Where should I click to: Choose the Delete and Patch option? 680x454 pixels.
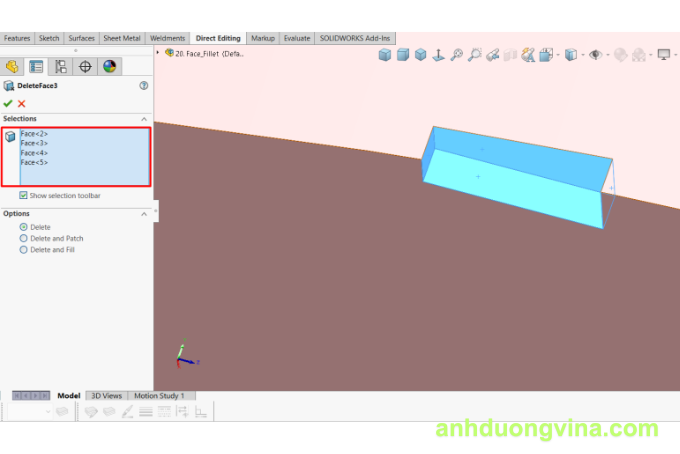point(24,238)
